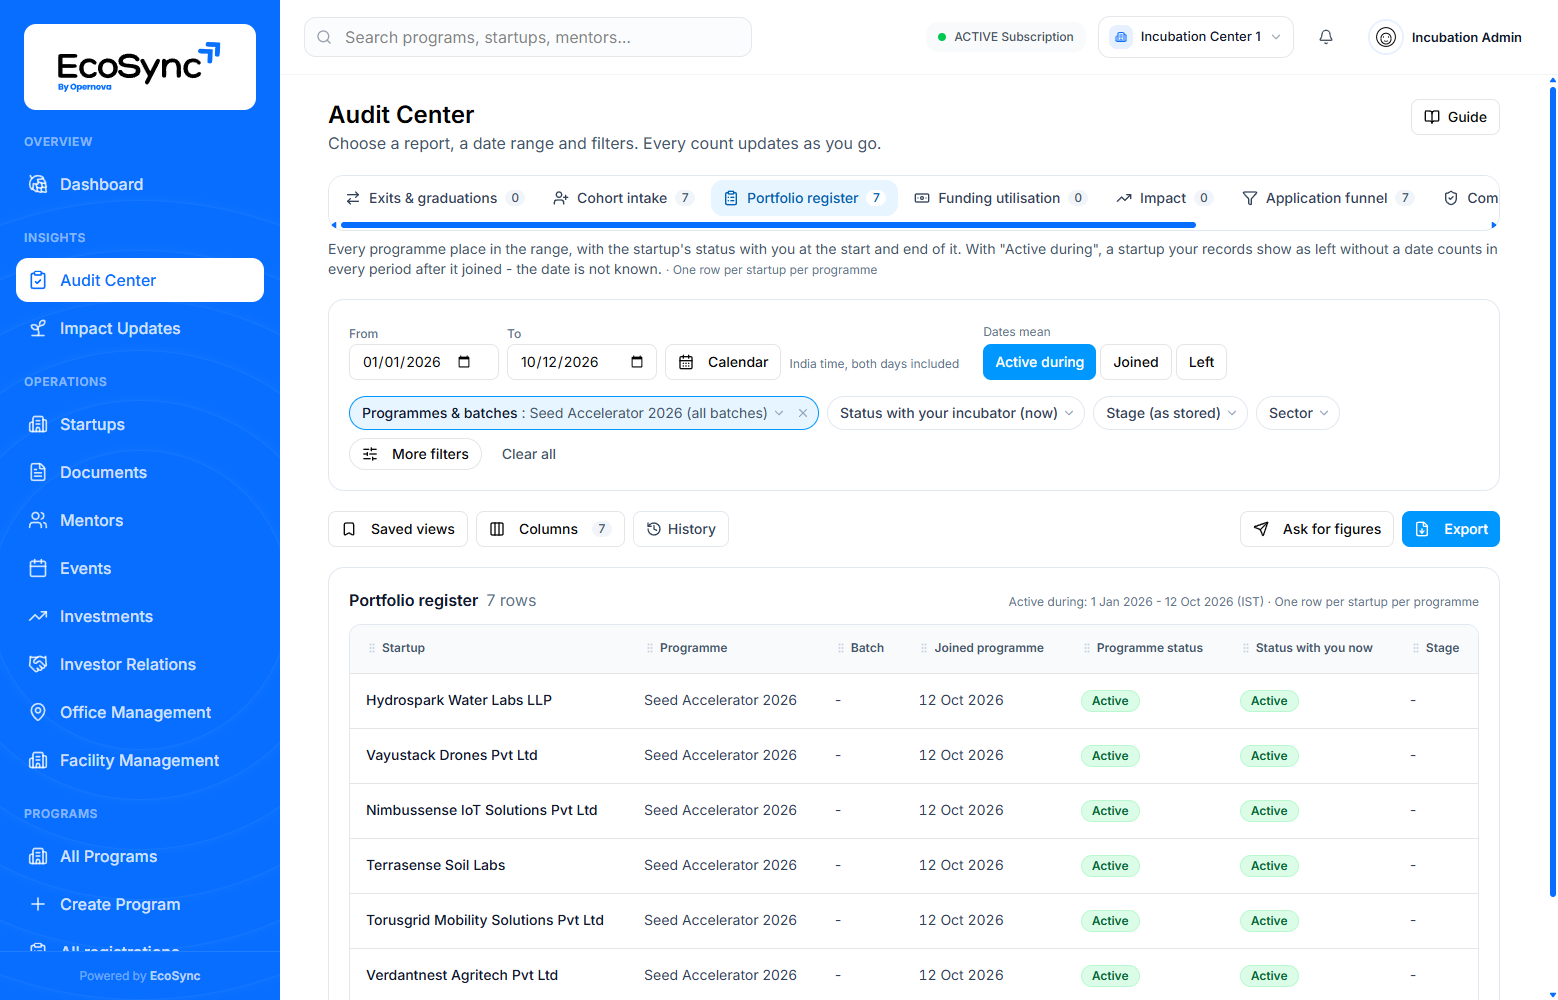Open the Incubation Admin avatar icon

[1386, 37]
